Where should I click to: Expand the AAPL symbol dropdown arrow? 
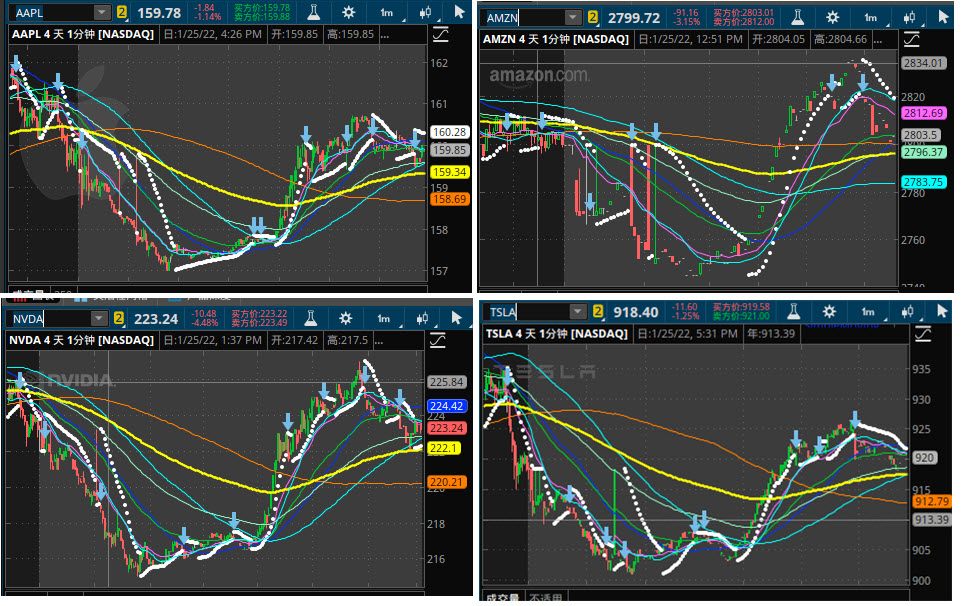(x=102, y=12)
